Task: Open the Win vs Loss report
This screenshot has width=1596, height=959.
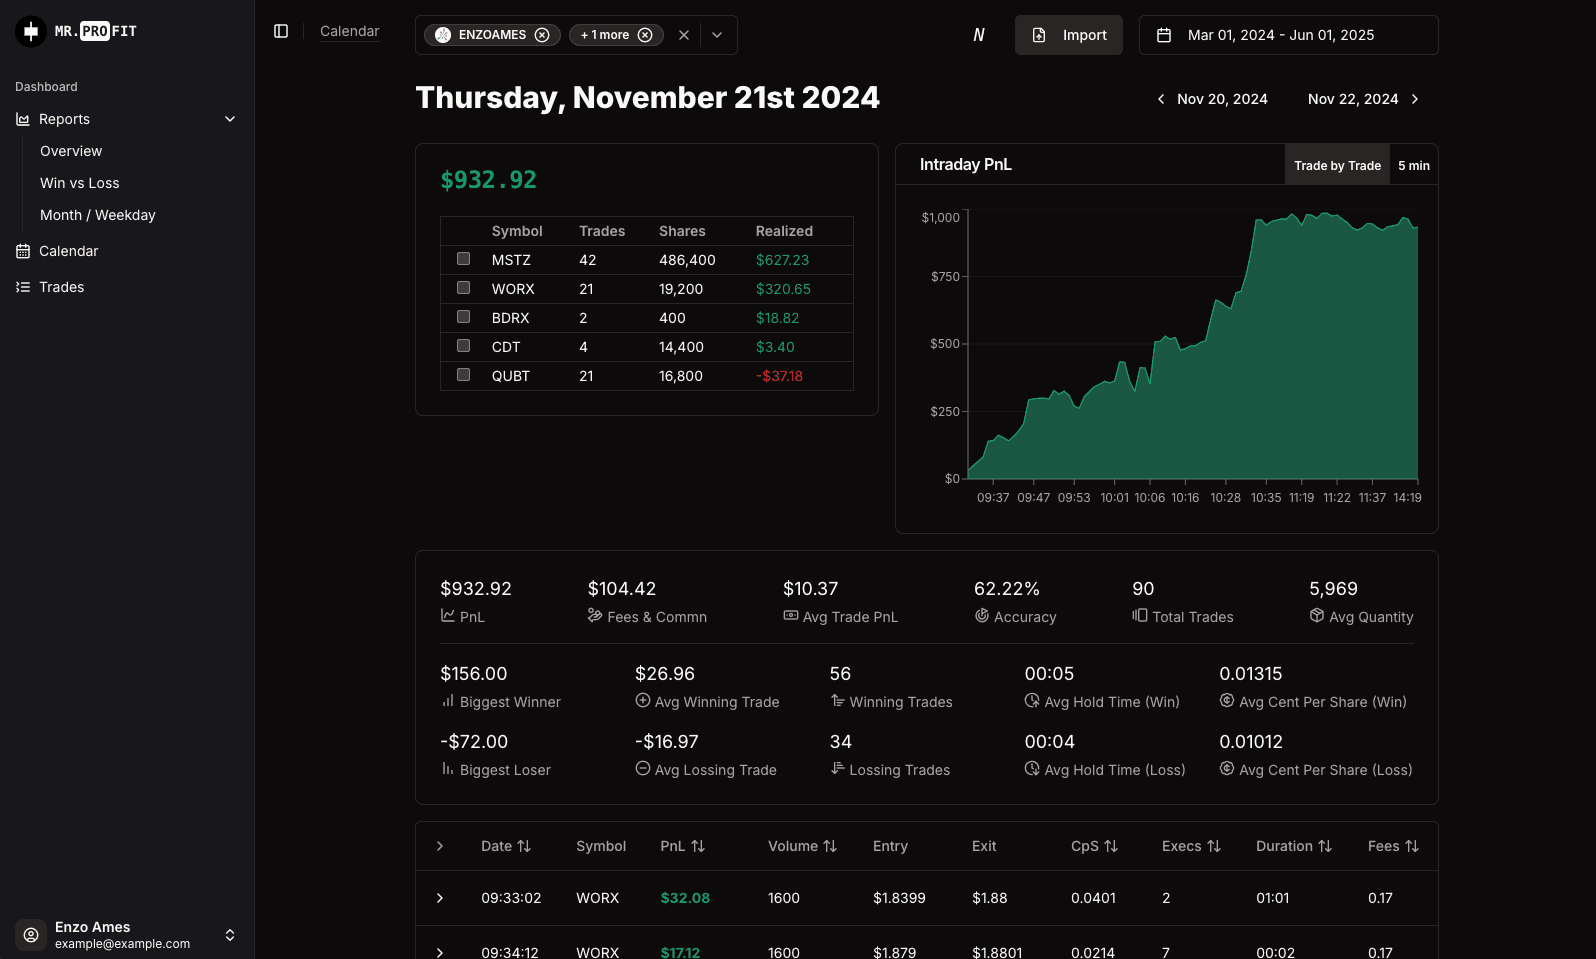Action: (80, 183)
